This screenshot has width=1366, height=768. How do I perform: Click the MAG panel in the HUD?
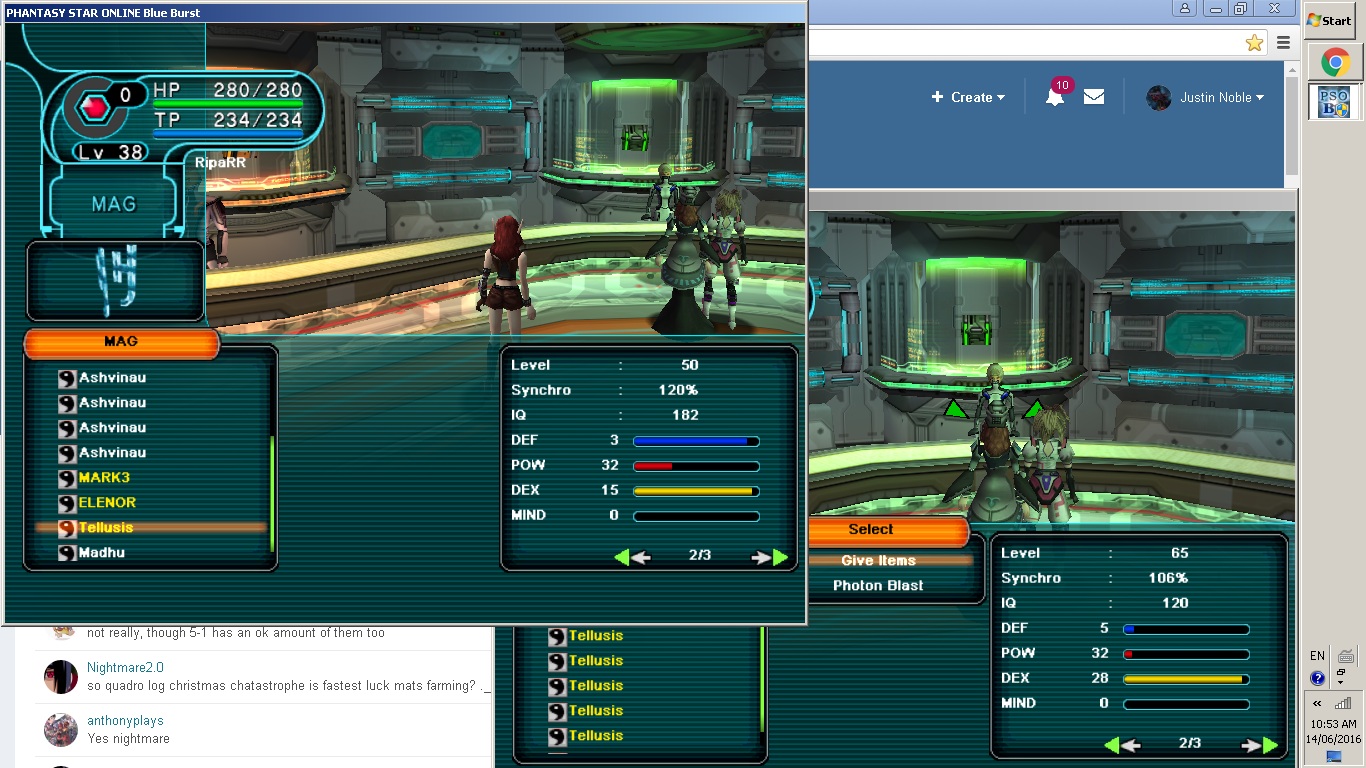coord(113,204)
